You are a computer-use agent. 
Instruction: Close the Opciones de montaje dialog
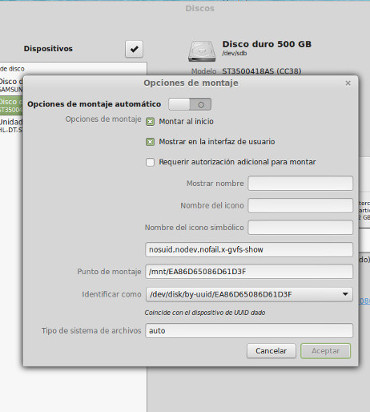pos(348,83)
